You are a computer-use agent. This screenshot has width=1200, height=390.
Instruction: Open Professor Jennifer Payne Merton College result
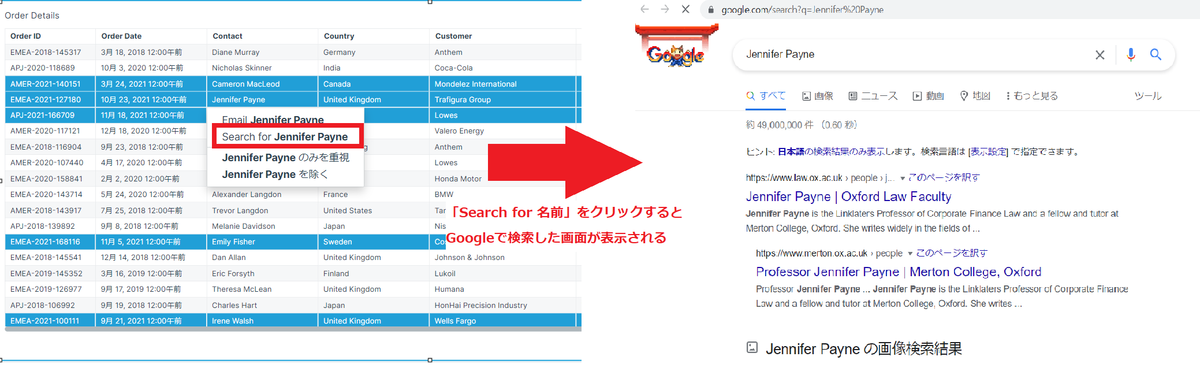[899, 271]
